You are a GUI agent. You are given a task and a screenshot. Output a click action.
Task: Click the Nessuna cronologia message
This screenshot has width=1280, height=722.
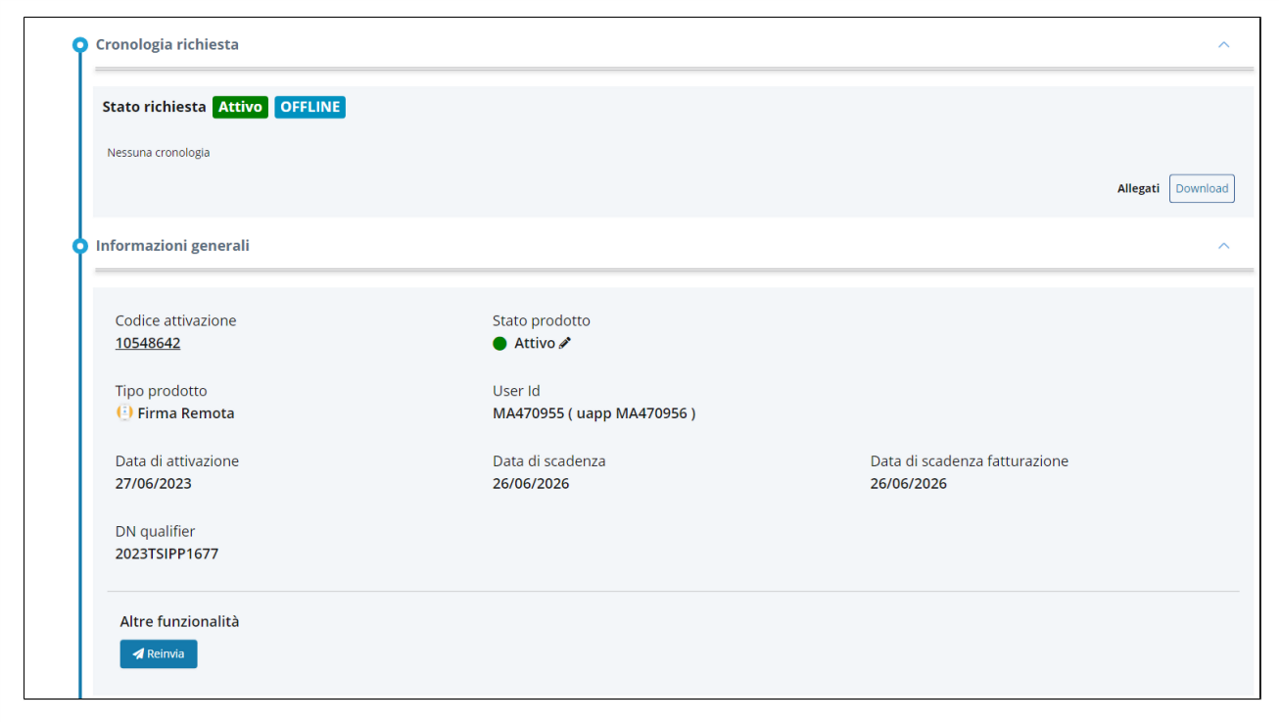point(158,153)
